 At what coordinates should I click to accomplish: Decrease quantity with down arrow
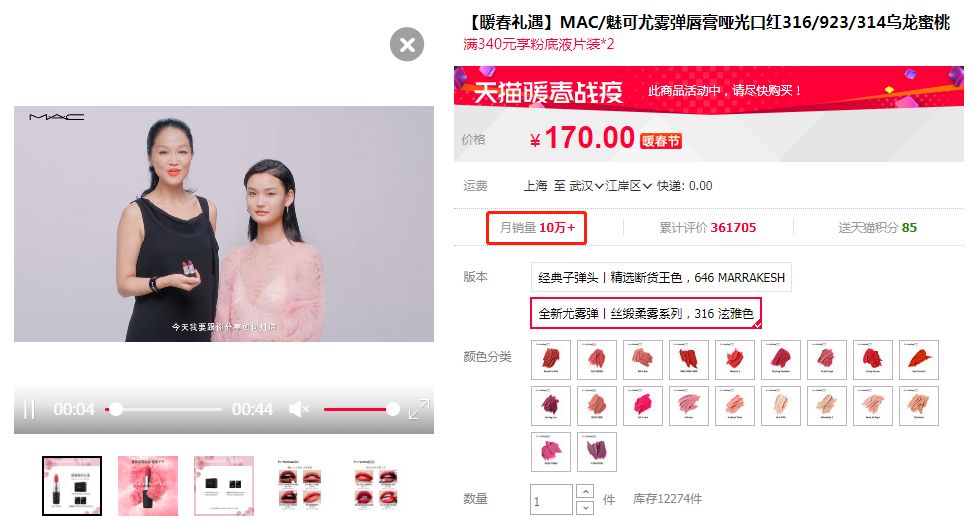pos(585,507)
